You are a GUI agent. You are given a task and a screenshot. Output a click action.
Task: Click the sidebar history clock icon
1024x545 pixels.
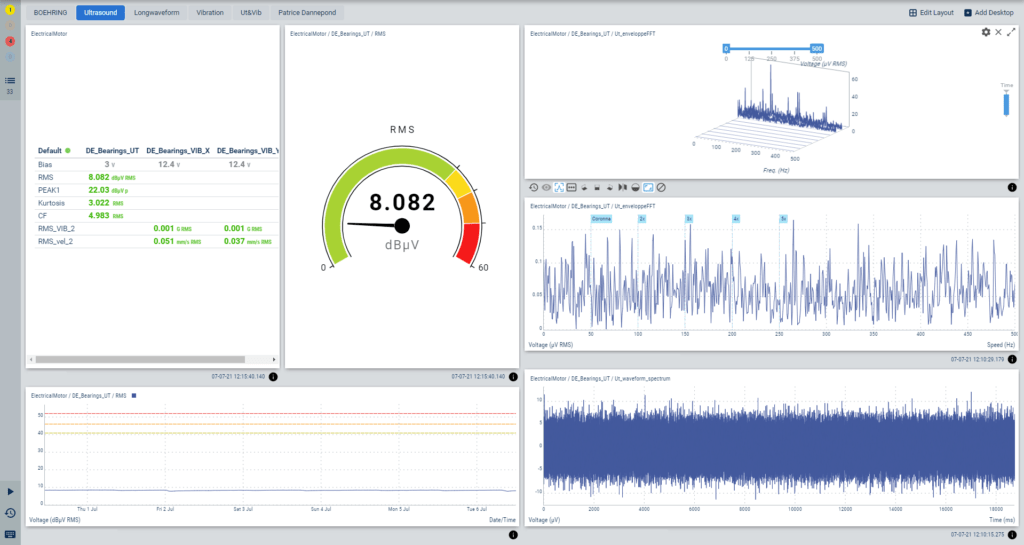pos(10,513)
